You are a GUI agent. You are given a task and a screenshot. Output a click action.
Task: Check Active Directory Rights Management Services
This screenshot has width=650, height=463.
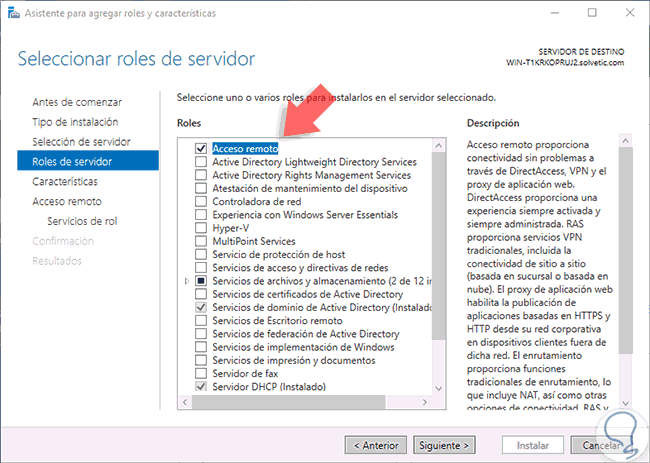[x=201, y=175]
